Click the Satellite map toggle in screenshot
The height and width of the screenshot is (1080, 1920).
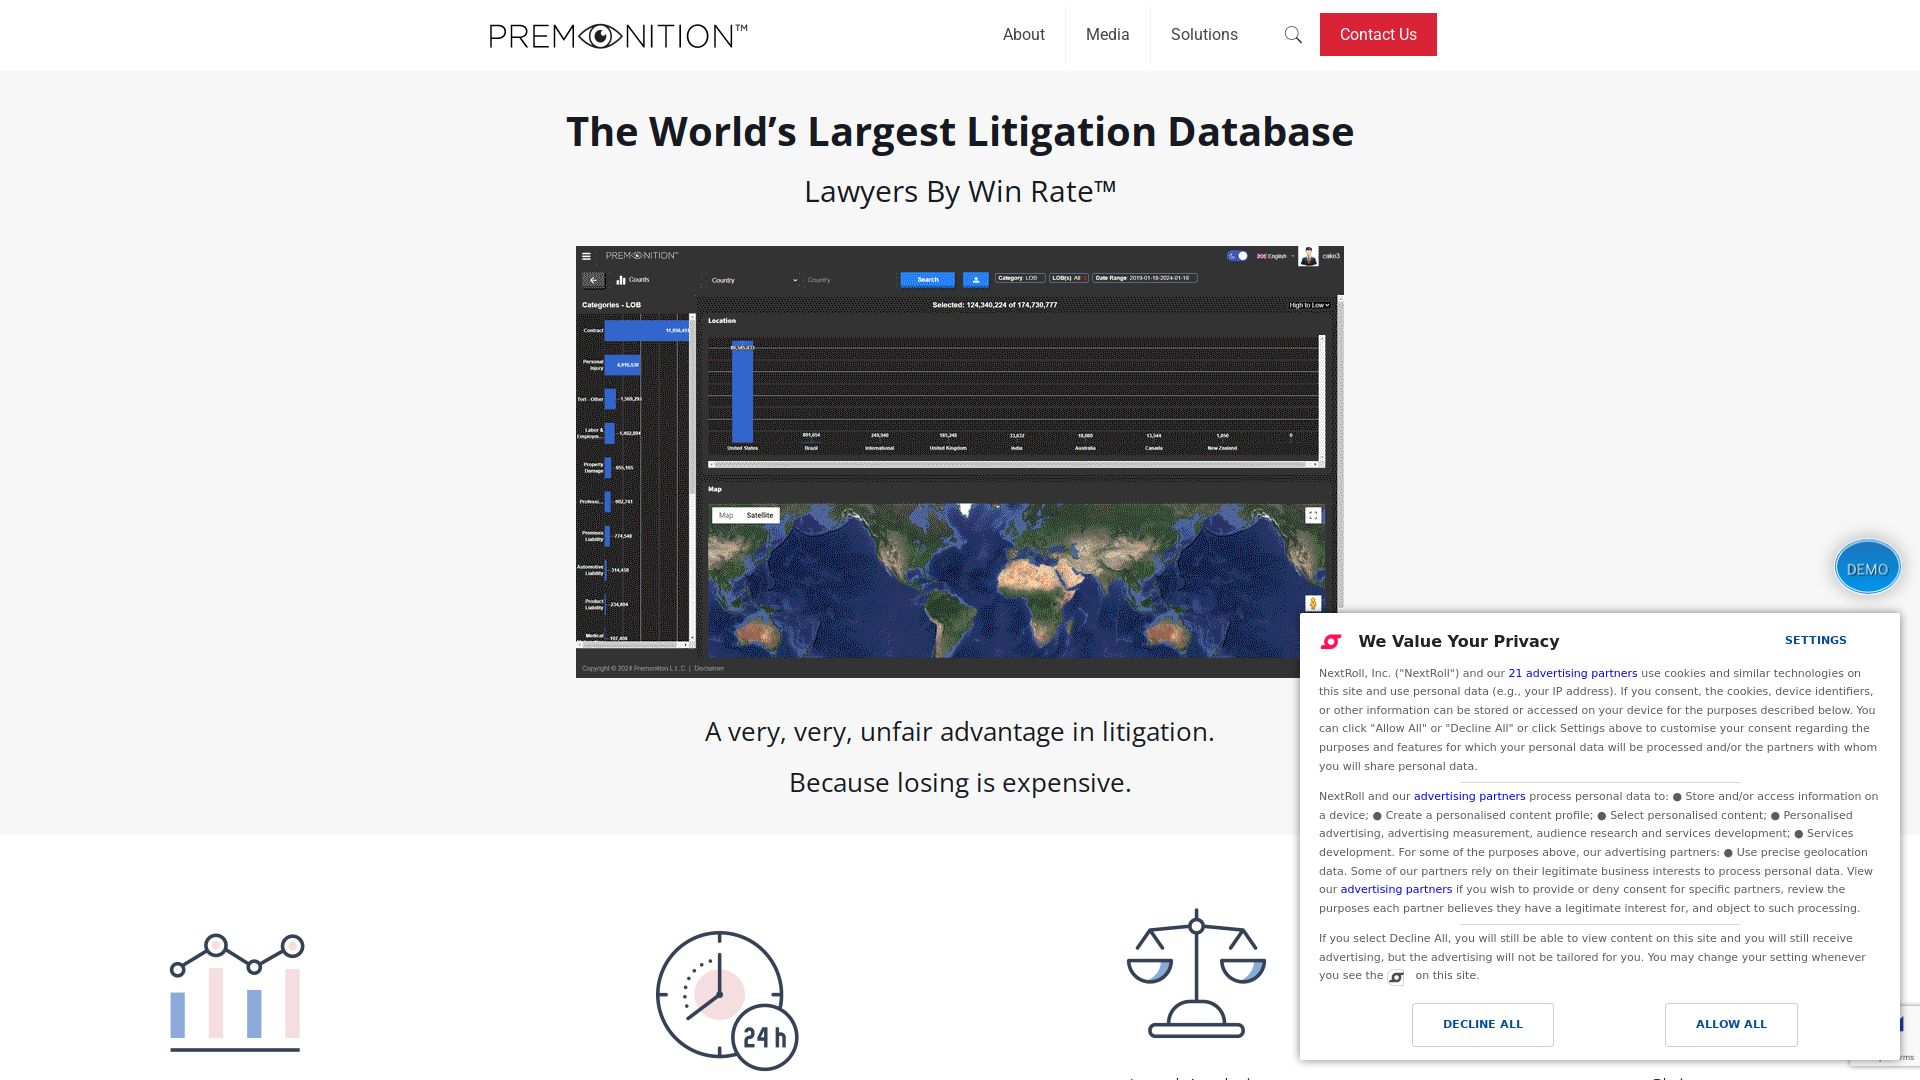coord(760,516)
